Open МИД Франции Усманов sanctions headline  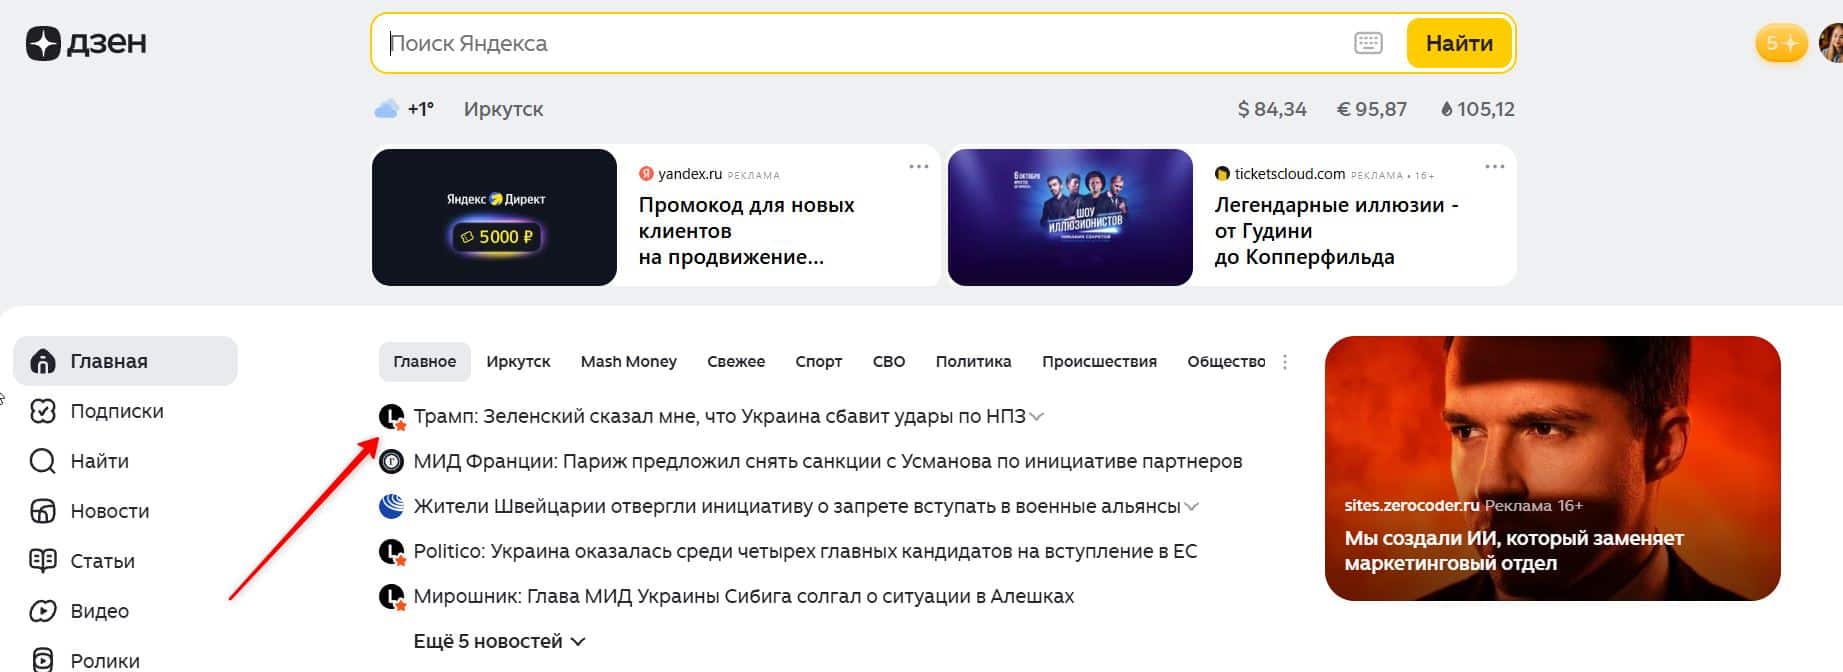pos(828,461)
